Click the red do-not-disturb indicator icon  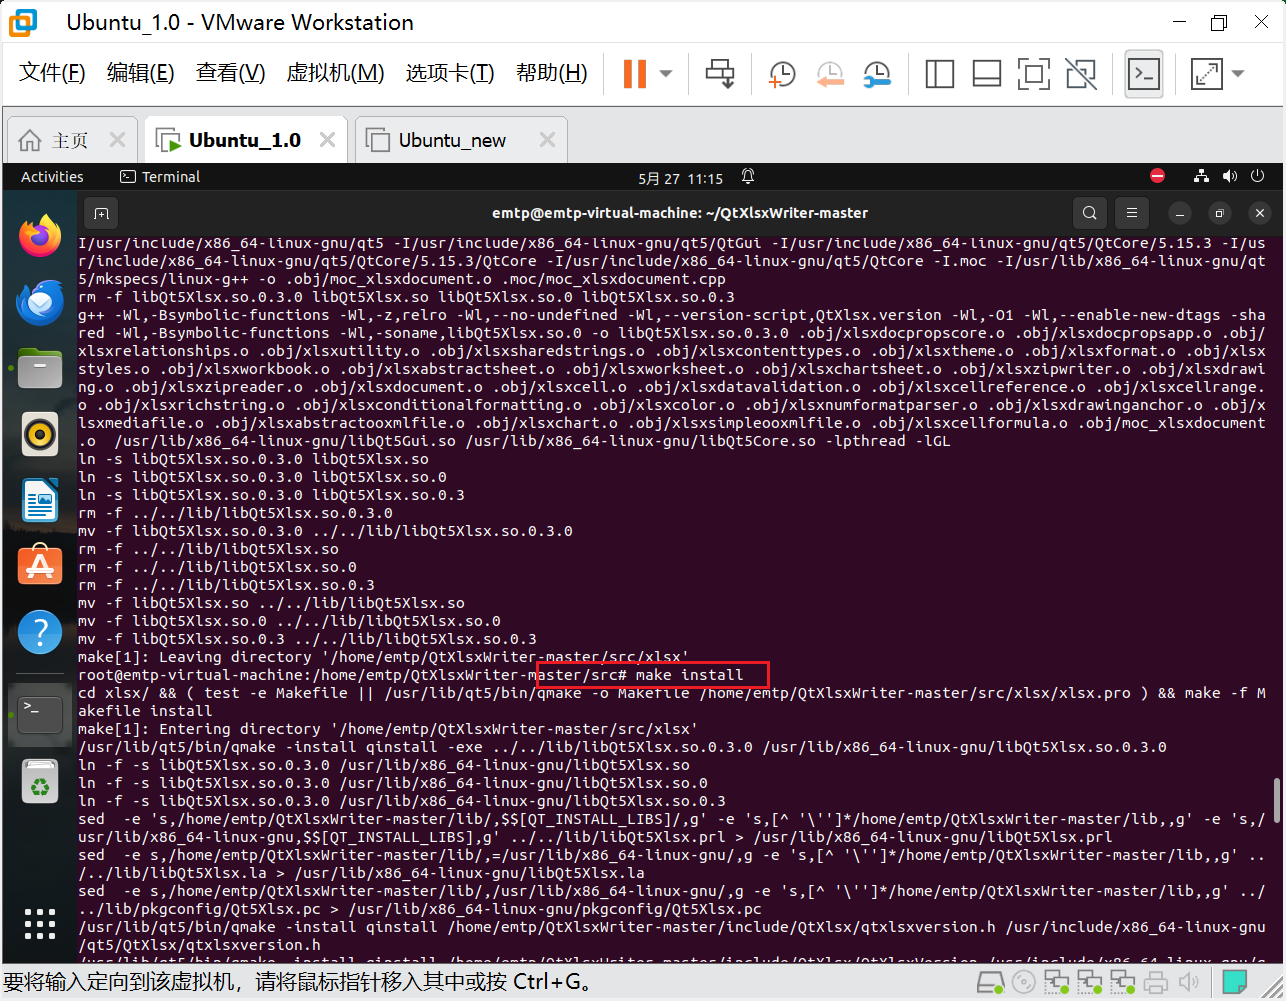click(1157, 176)
